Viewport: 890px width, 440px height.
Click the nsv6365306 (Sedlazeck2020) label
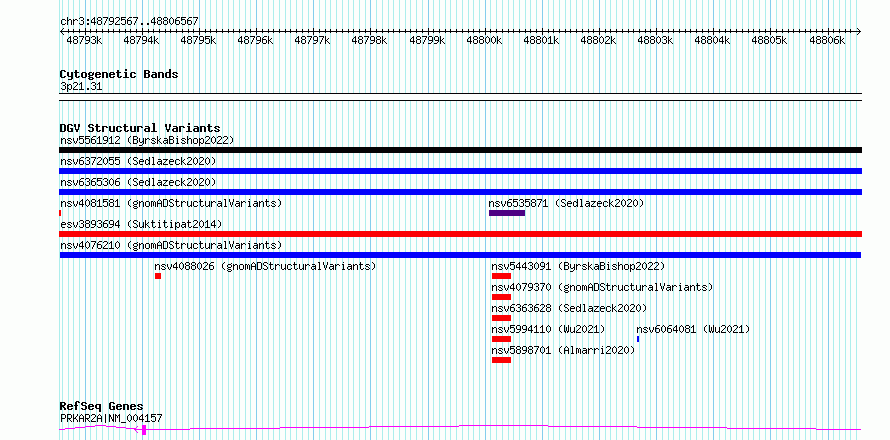coord(138,182)
